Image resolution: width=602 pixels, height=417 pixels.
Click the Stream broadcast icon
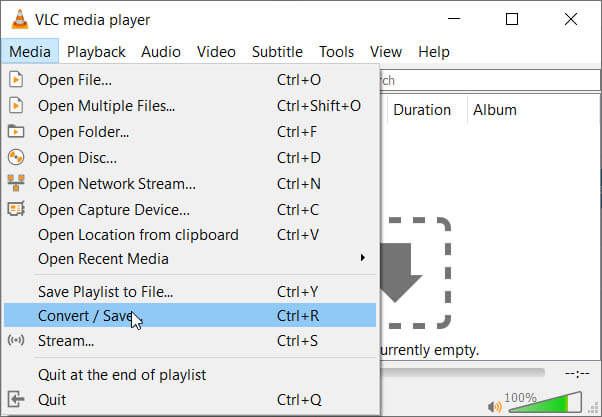tap(16, 340)
